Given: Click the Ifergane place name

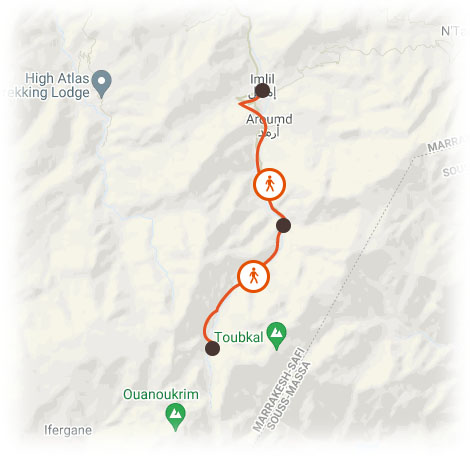Looking at the screenshot, I should click(68, 430).
